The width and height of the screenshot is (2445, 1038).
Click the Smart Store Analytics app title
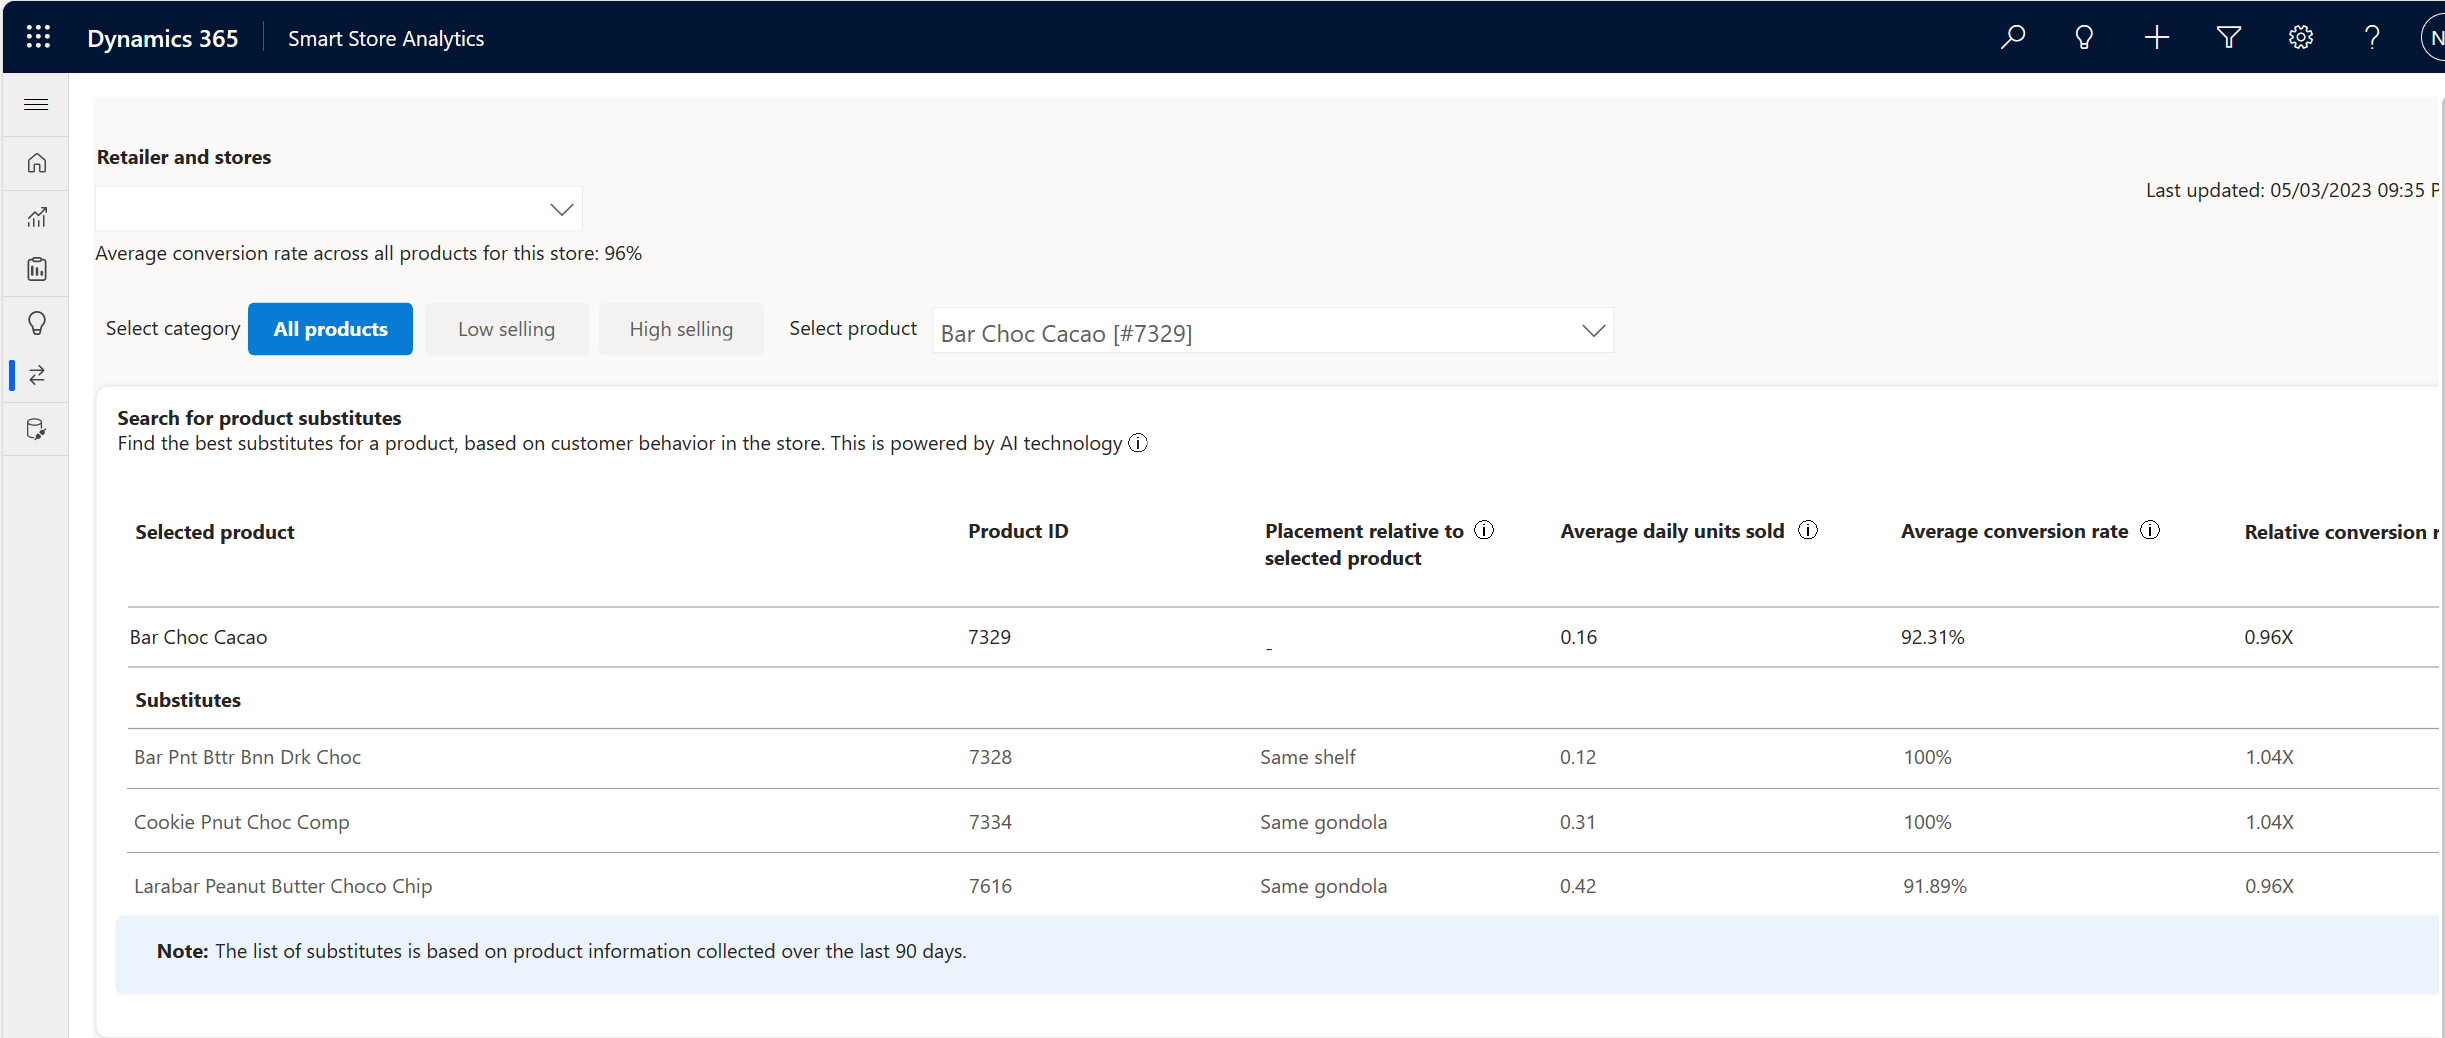(386, 38)
